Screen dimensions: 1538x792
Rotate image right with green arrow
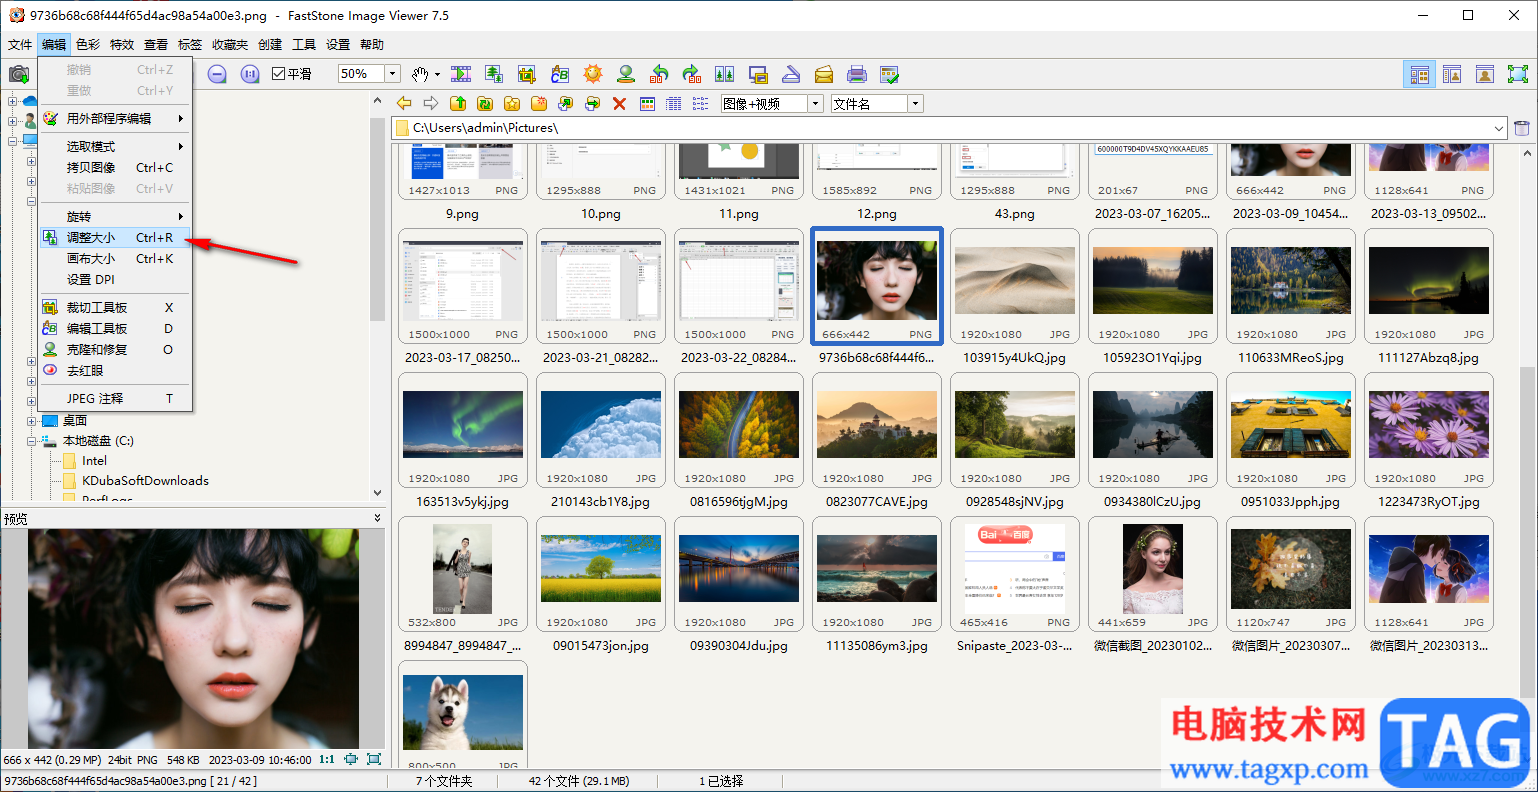pos(692,74)
